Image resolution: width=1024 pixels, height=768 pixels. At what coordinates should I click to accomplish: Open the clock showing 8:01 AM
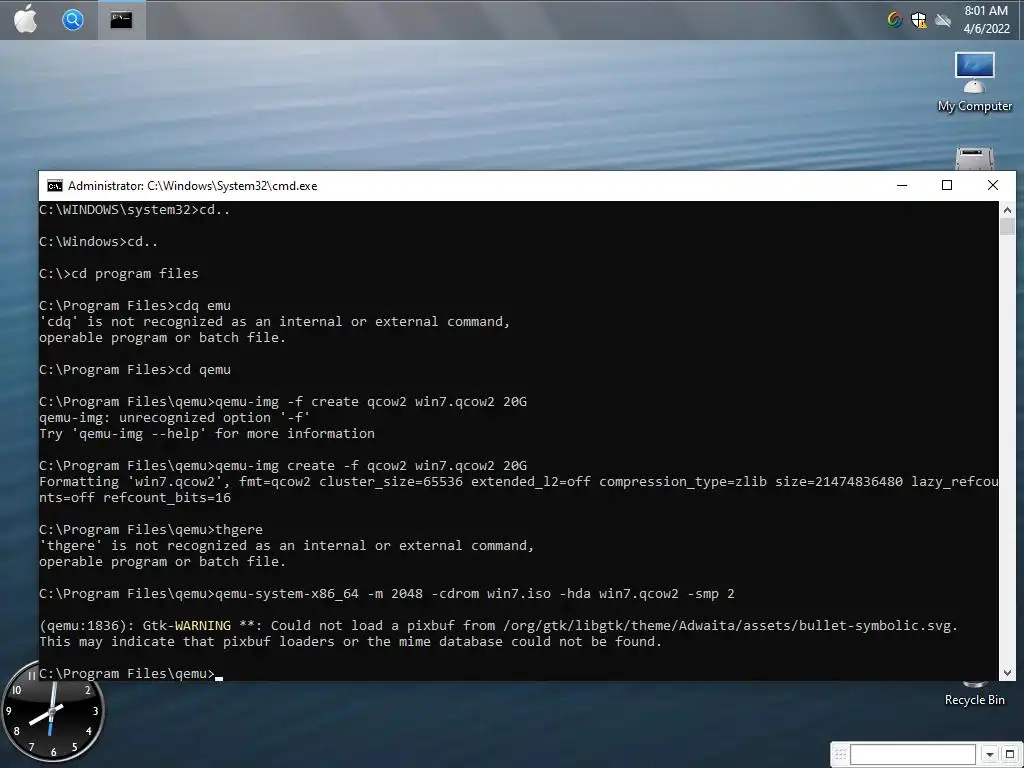(986, 20)
